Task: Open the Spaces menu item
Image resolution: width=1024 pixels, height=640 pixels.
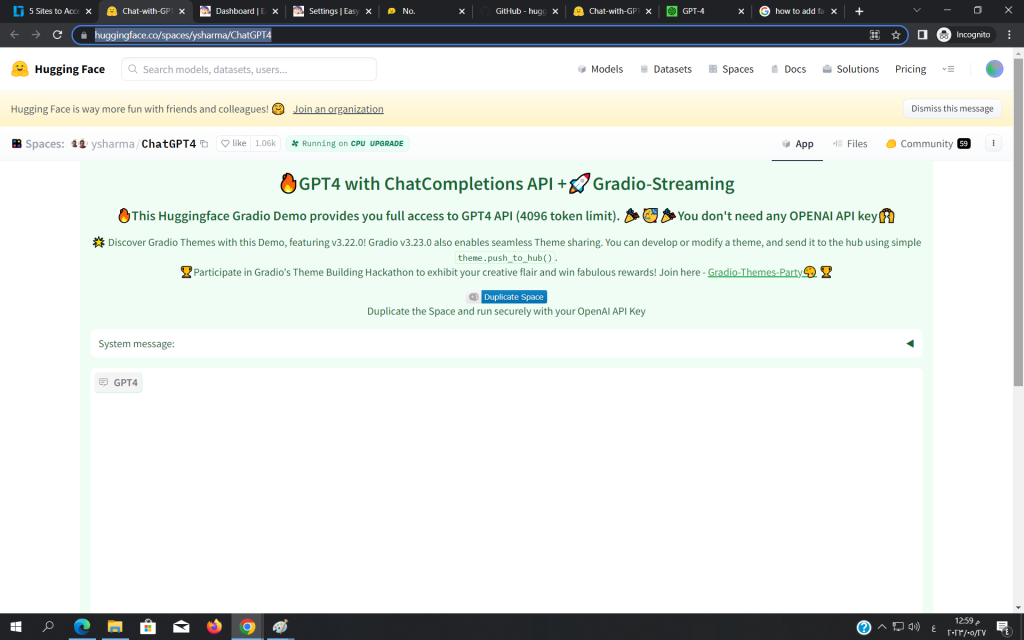Action: [x=731, y=69]
